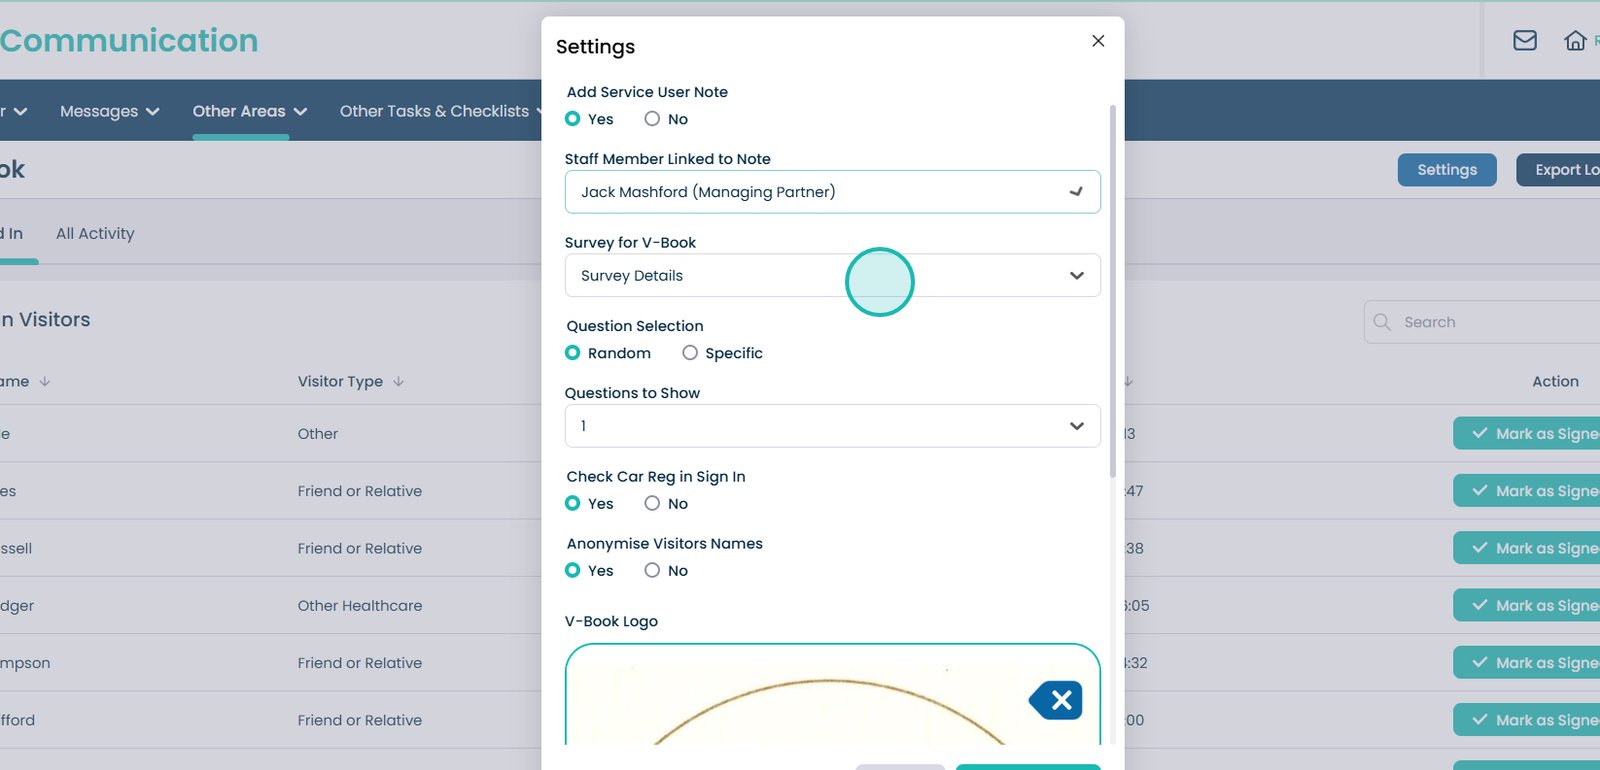Click checkmark on first Mark as Signed
The image size is (1600, 770).
tap(1480, 434)
